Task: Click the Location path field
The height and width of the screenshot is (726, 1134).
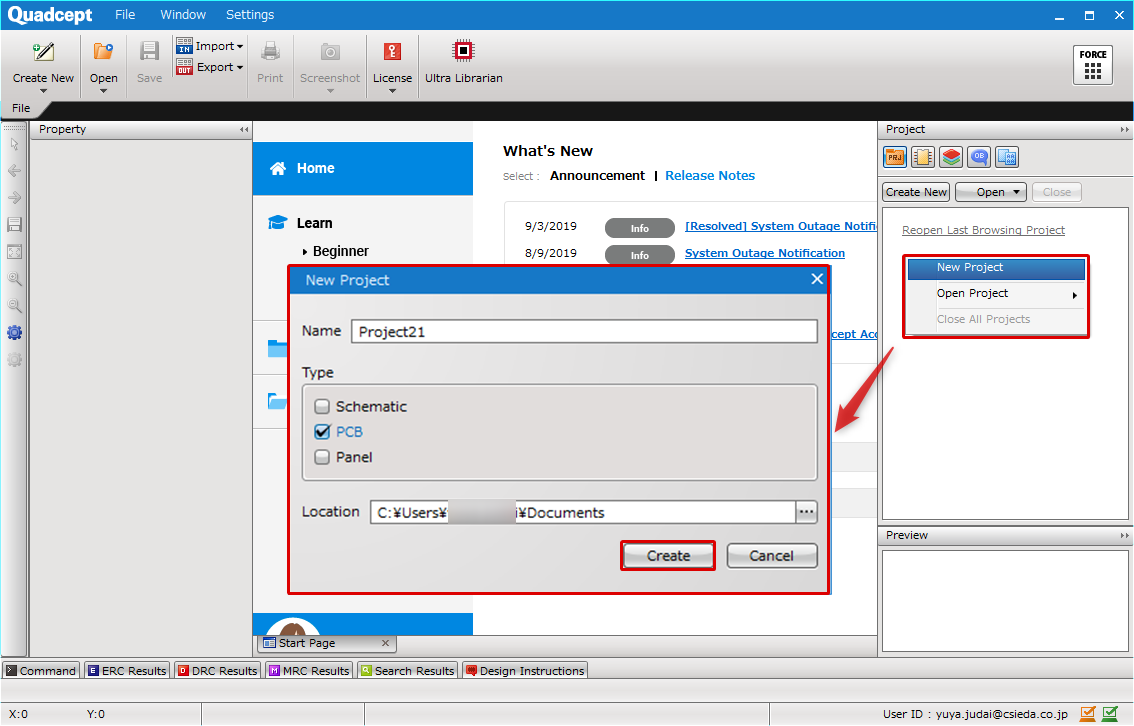Action: coord(583,513)
